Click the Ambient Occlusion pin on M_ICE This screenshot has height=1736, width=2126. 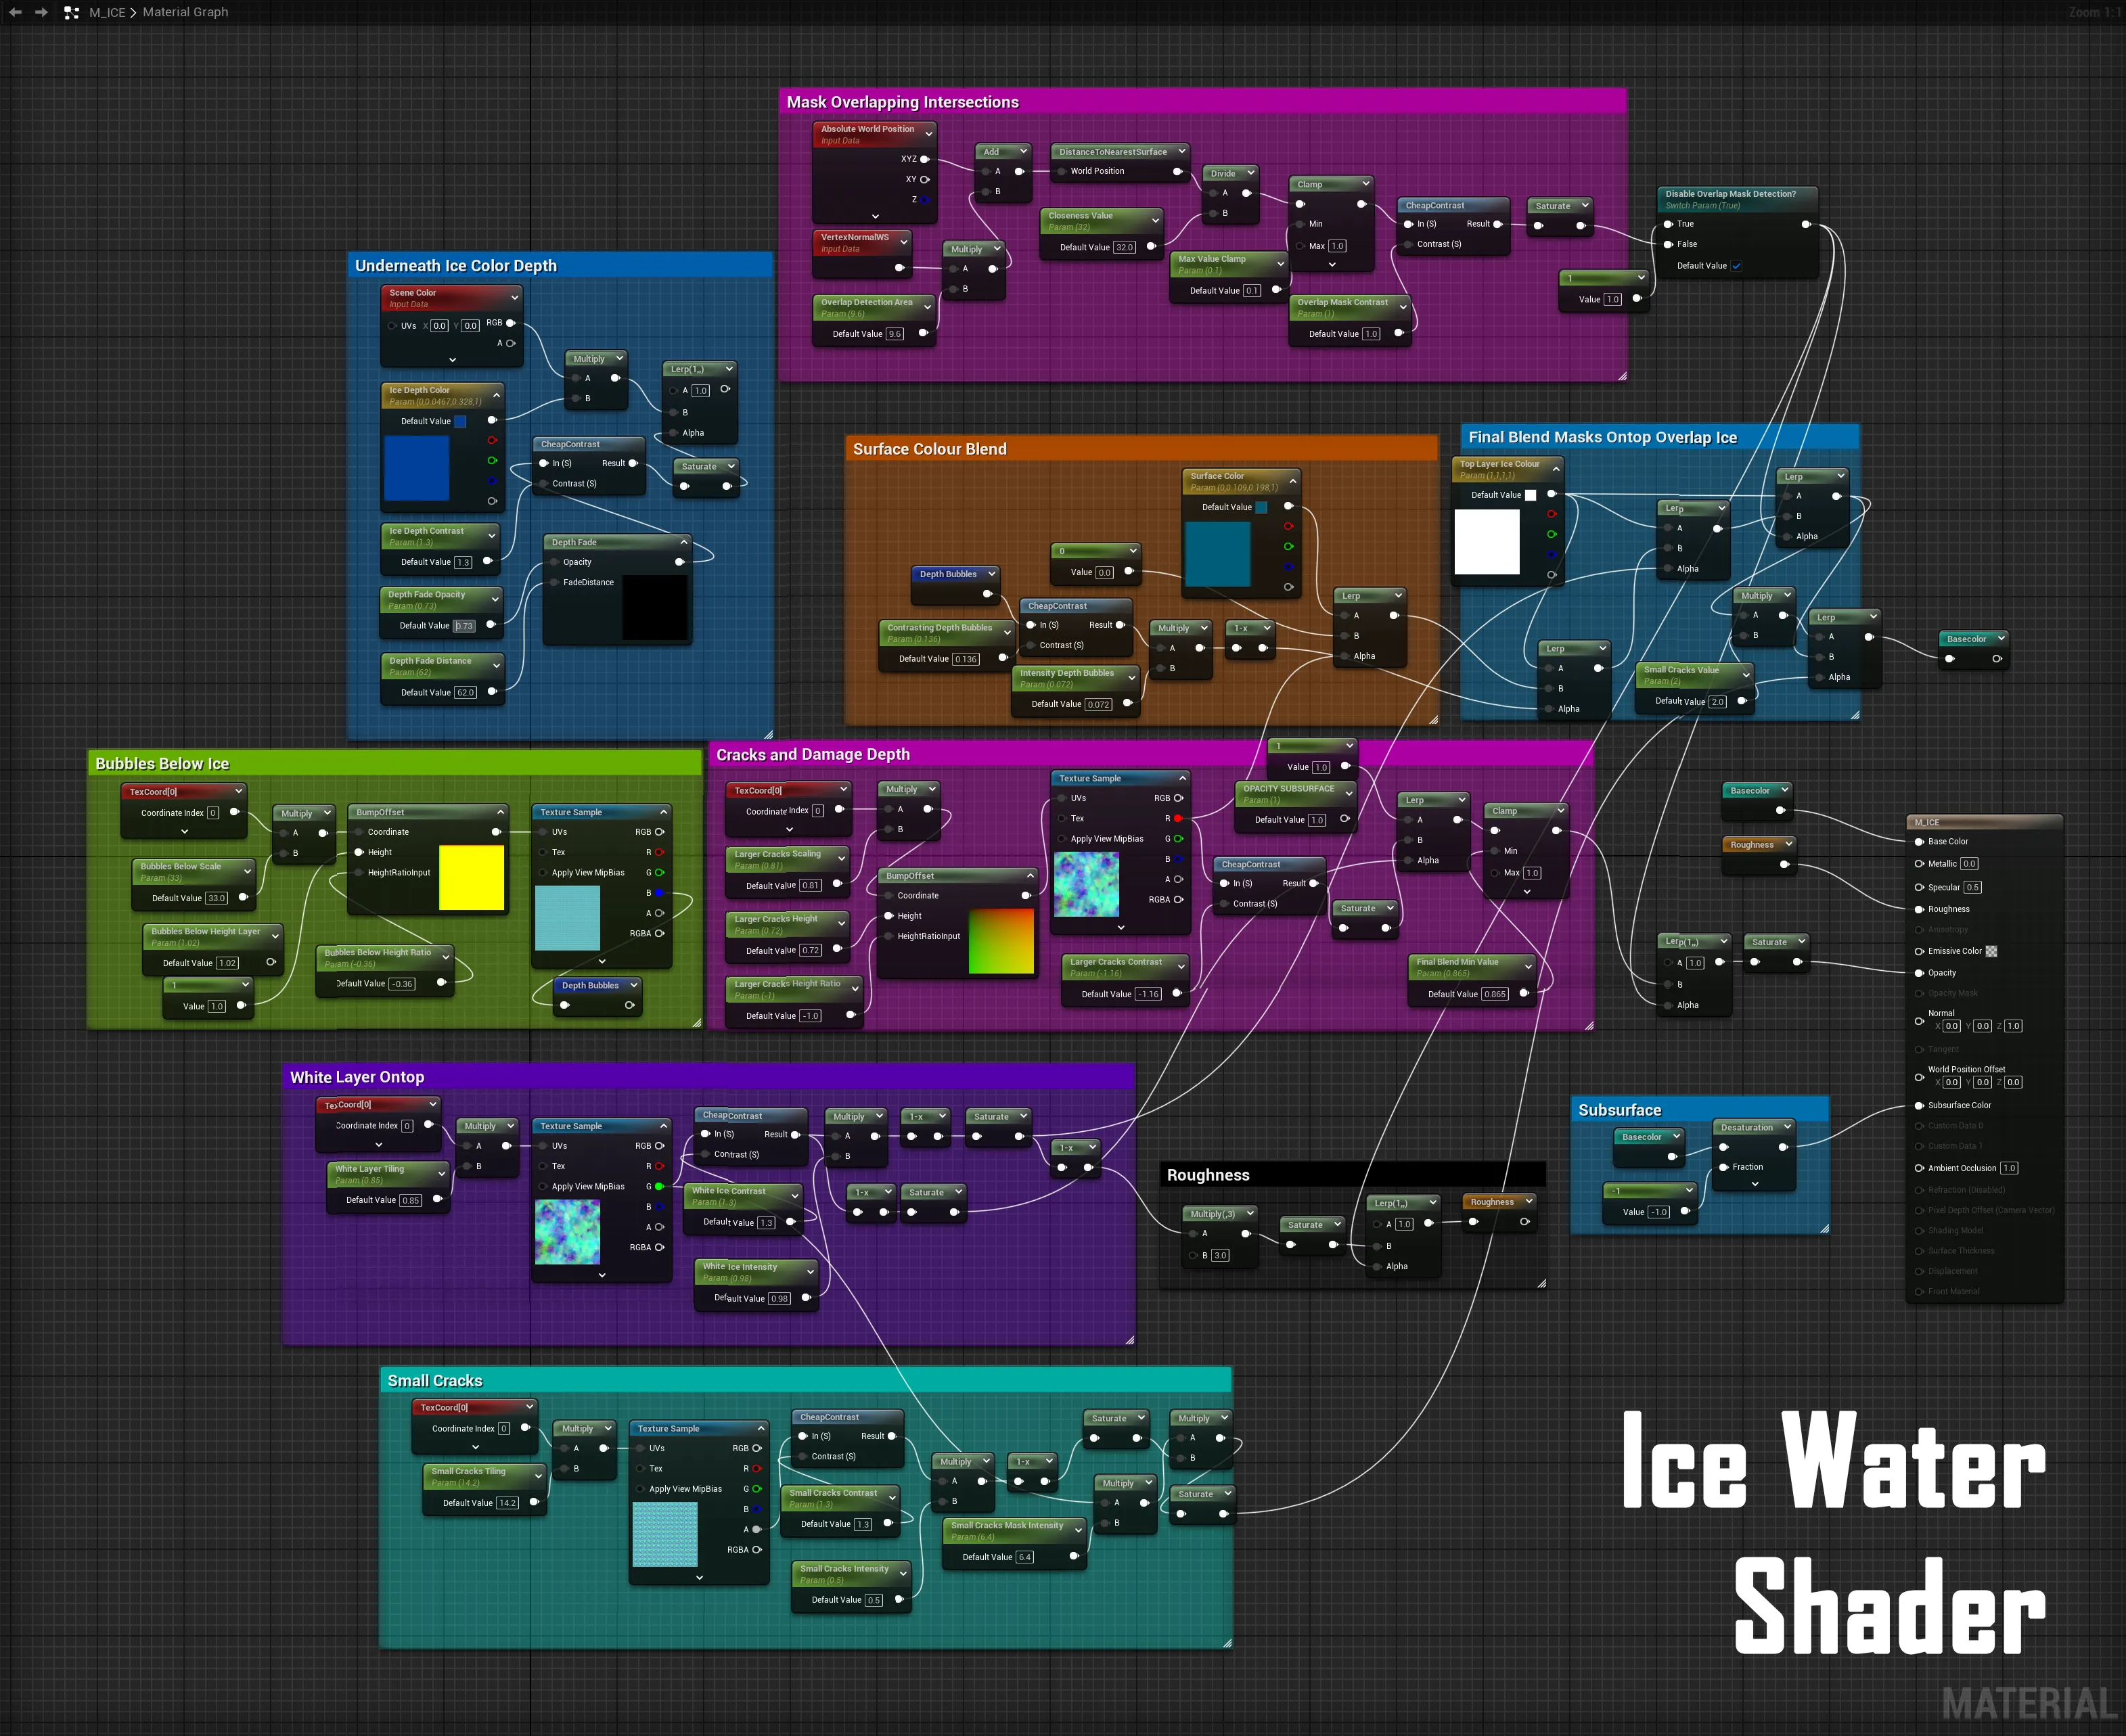[x=1919, y=1168]
